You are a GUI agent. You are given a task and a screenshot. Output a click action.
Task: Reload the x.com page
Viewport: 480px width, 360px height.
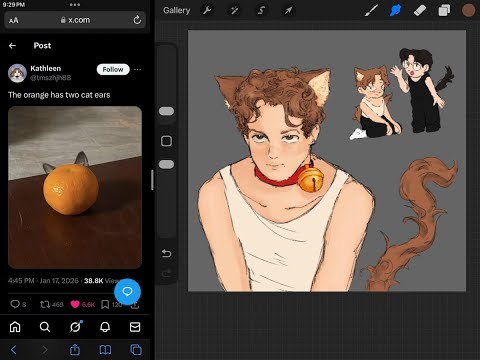(137, 20)
